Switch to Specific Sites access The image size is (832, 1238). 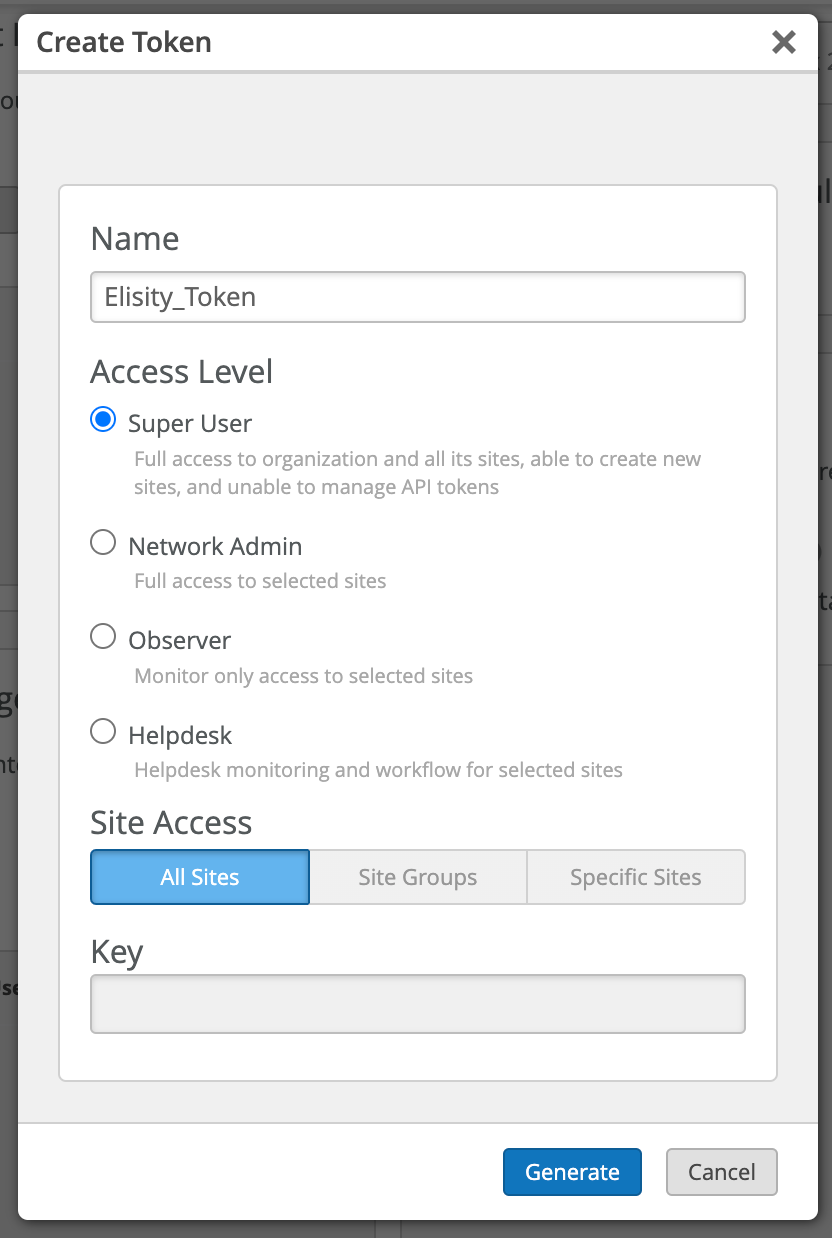(x=635, y=877)
